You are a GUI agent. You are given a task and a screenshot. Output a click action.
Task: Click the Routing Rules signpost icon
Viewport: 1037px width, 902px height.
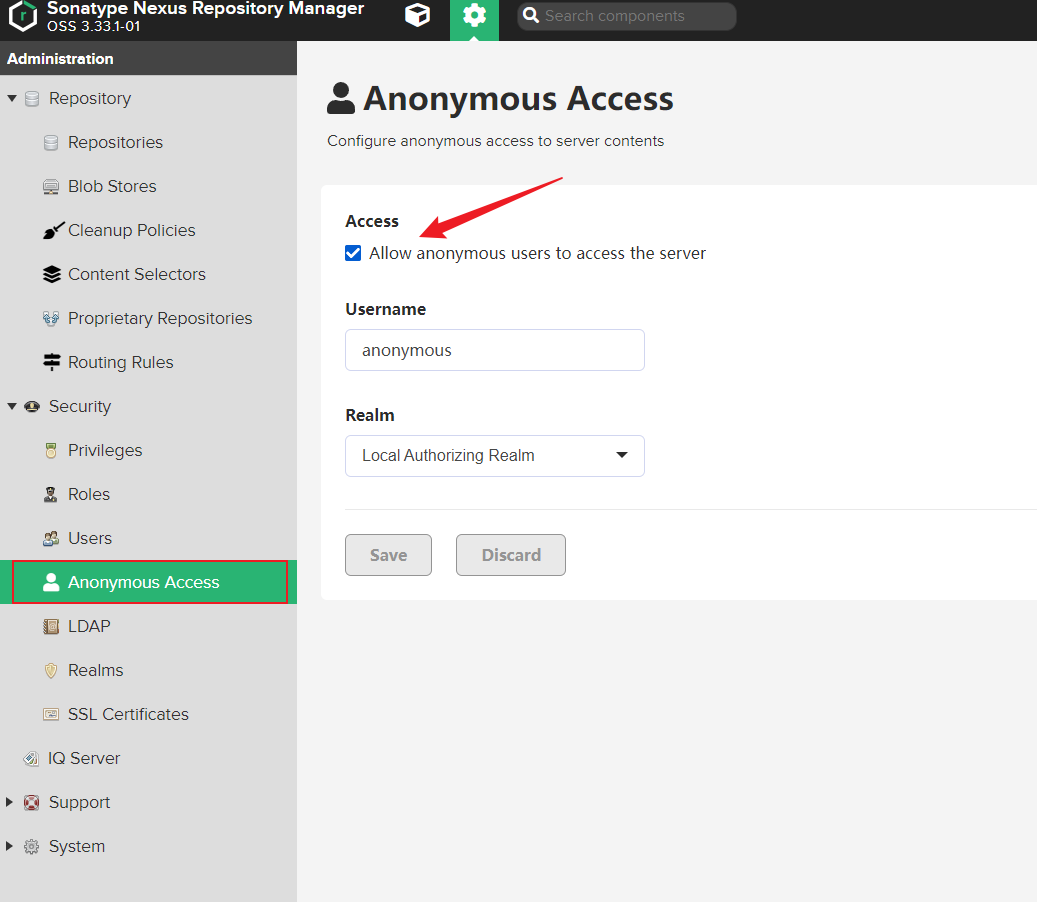click(52, 362)
